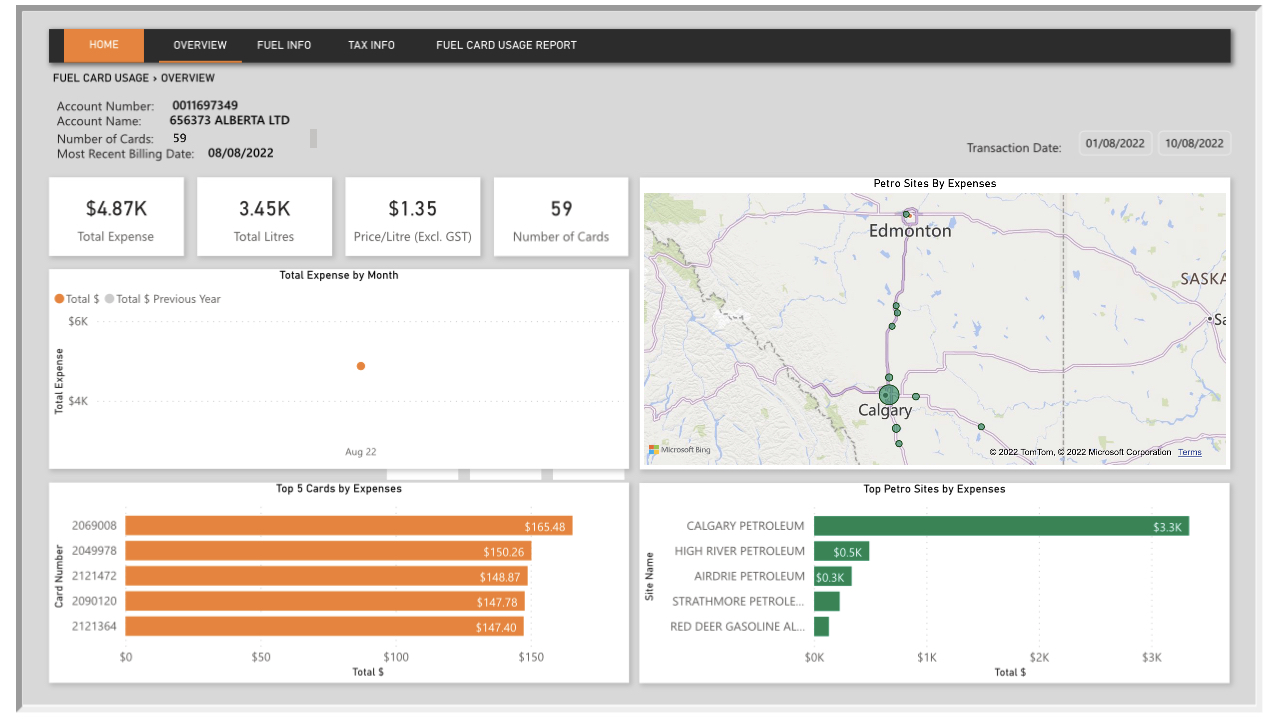Select the AIRDRIE PETROLEUM bar
Viewport: 1284px width, 727px height.
pyautogui.click(x=832, y=576)
